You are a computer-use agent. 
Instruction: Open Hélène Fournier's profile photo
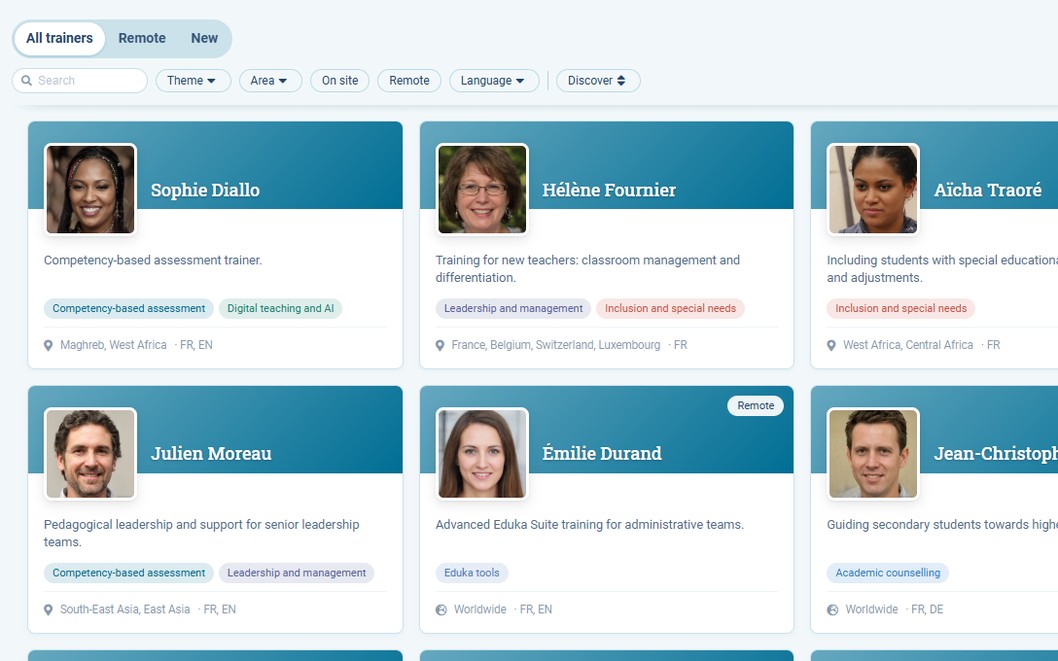(482, 190)
